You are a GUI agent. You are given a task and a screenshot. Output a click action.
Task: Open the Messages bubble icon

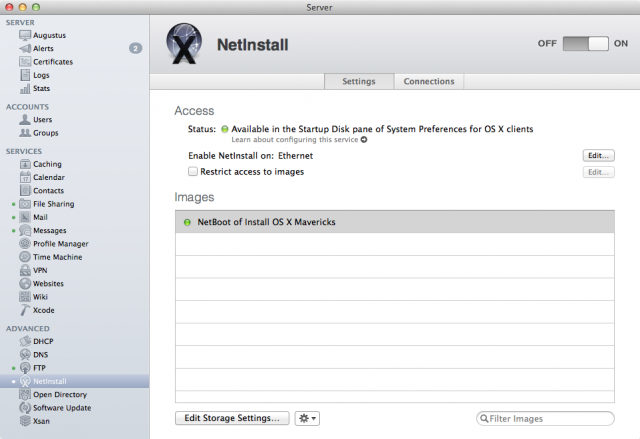[25, 231]
